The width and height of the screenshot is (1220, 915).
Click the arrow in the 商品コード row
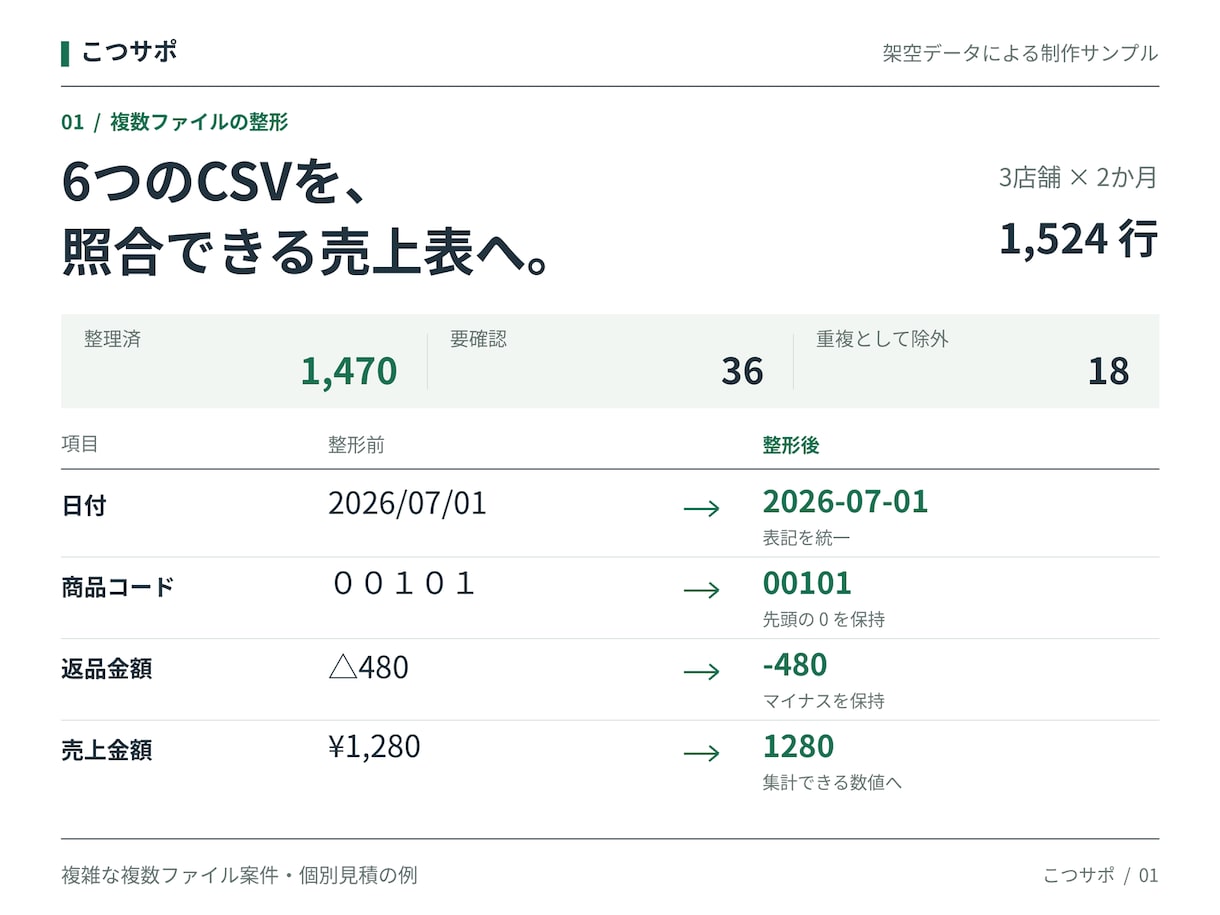(x=701, y=591)
